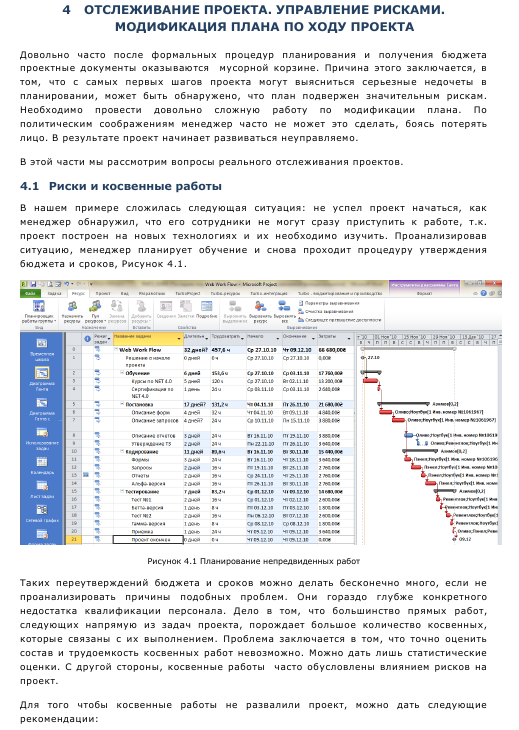Select the Ресурс ribbon tab
Viewport: 519px width, 730px height.
(78, 294)
